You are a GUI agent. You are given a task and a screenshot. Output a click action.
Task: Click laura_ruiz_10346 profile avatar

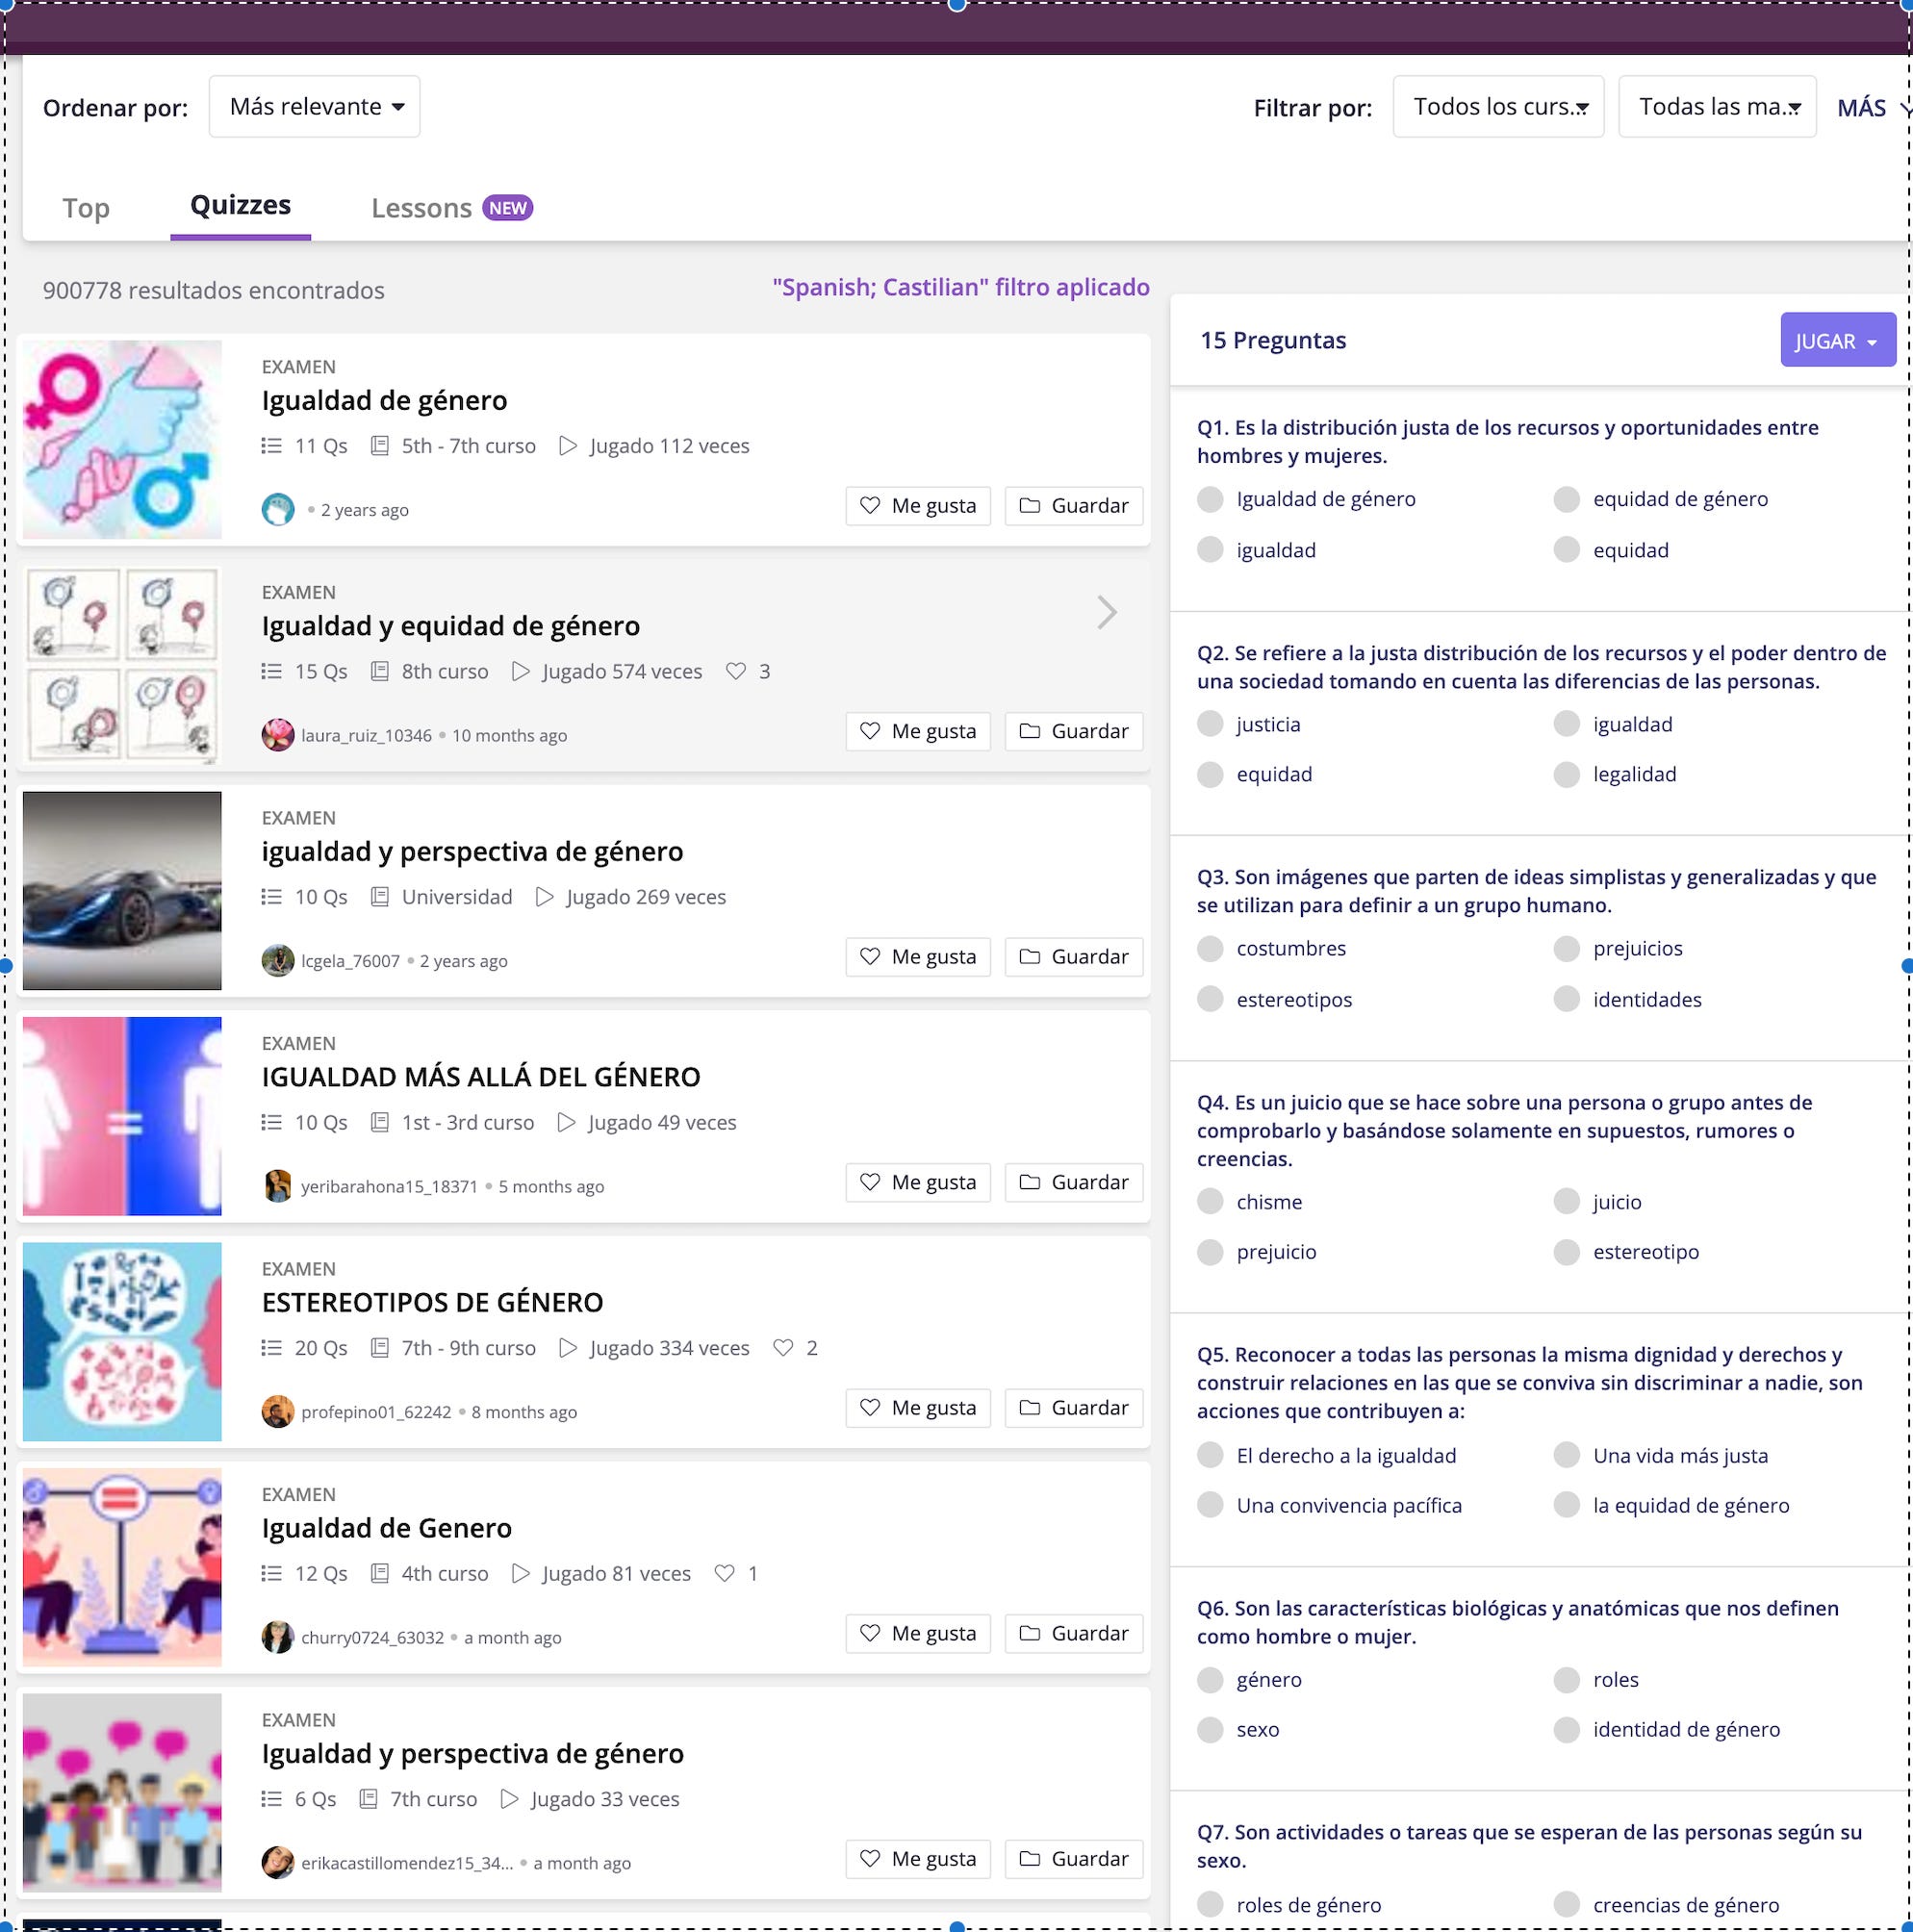277,735
